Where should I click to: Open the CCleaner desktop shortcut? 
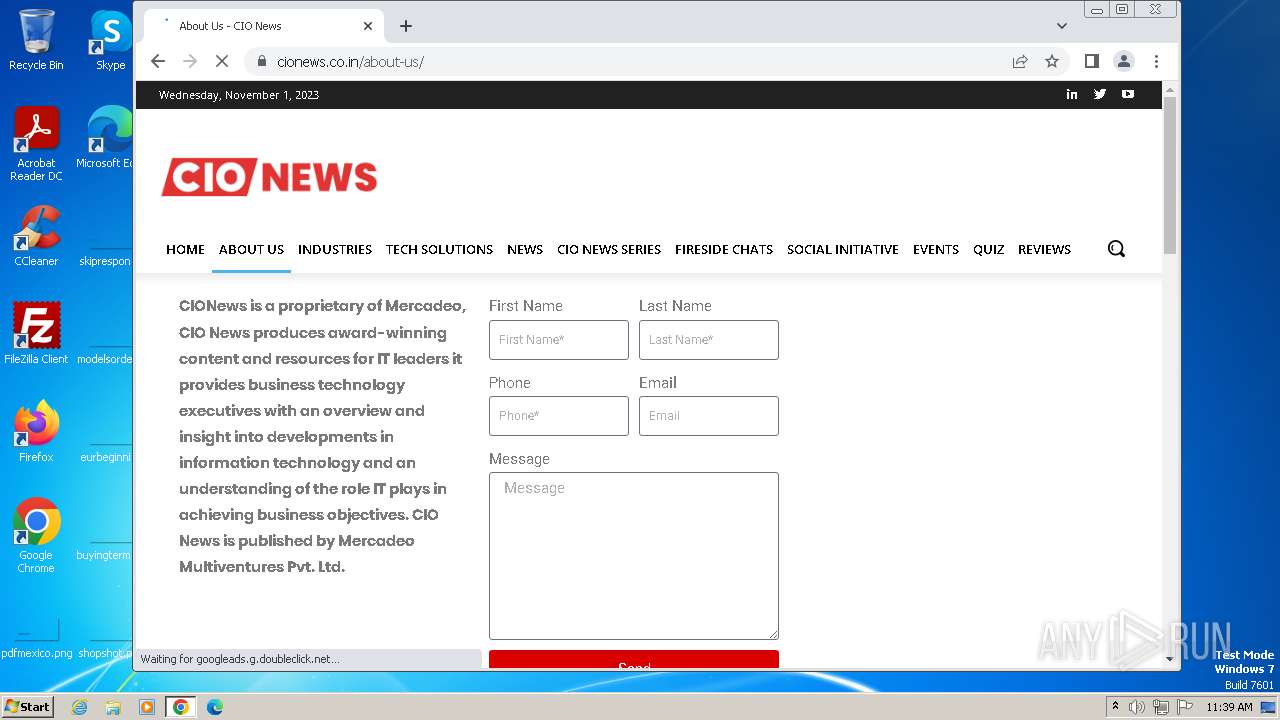click(x=36, y=236)
